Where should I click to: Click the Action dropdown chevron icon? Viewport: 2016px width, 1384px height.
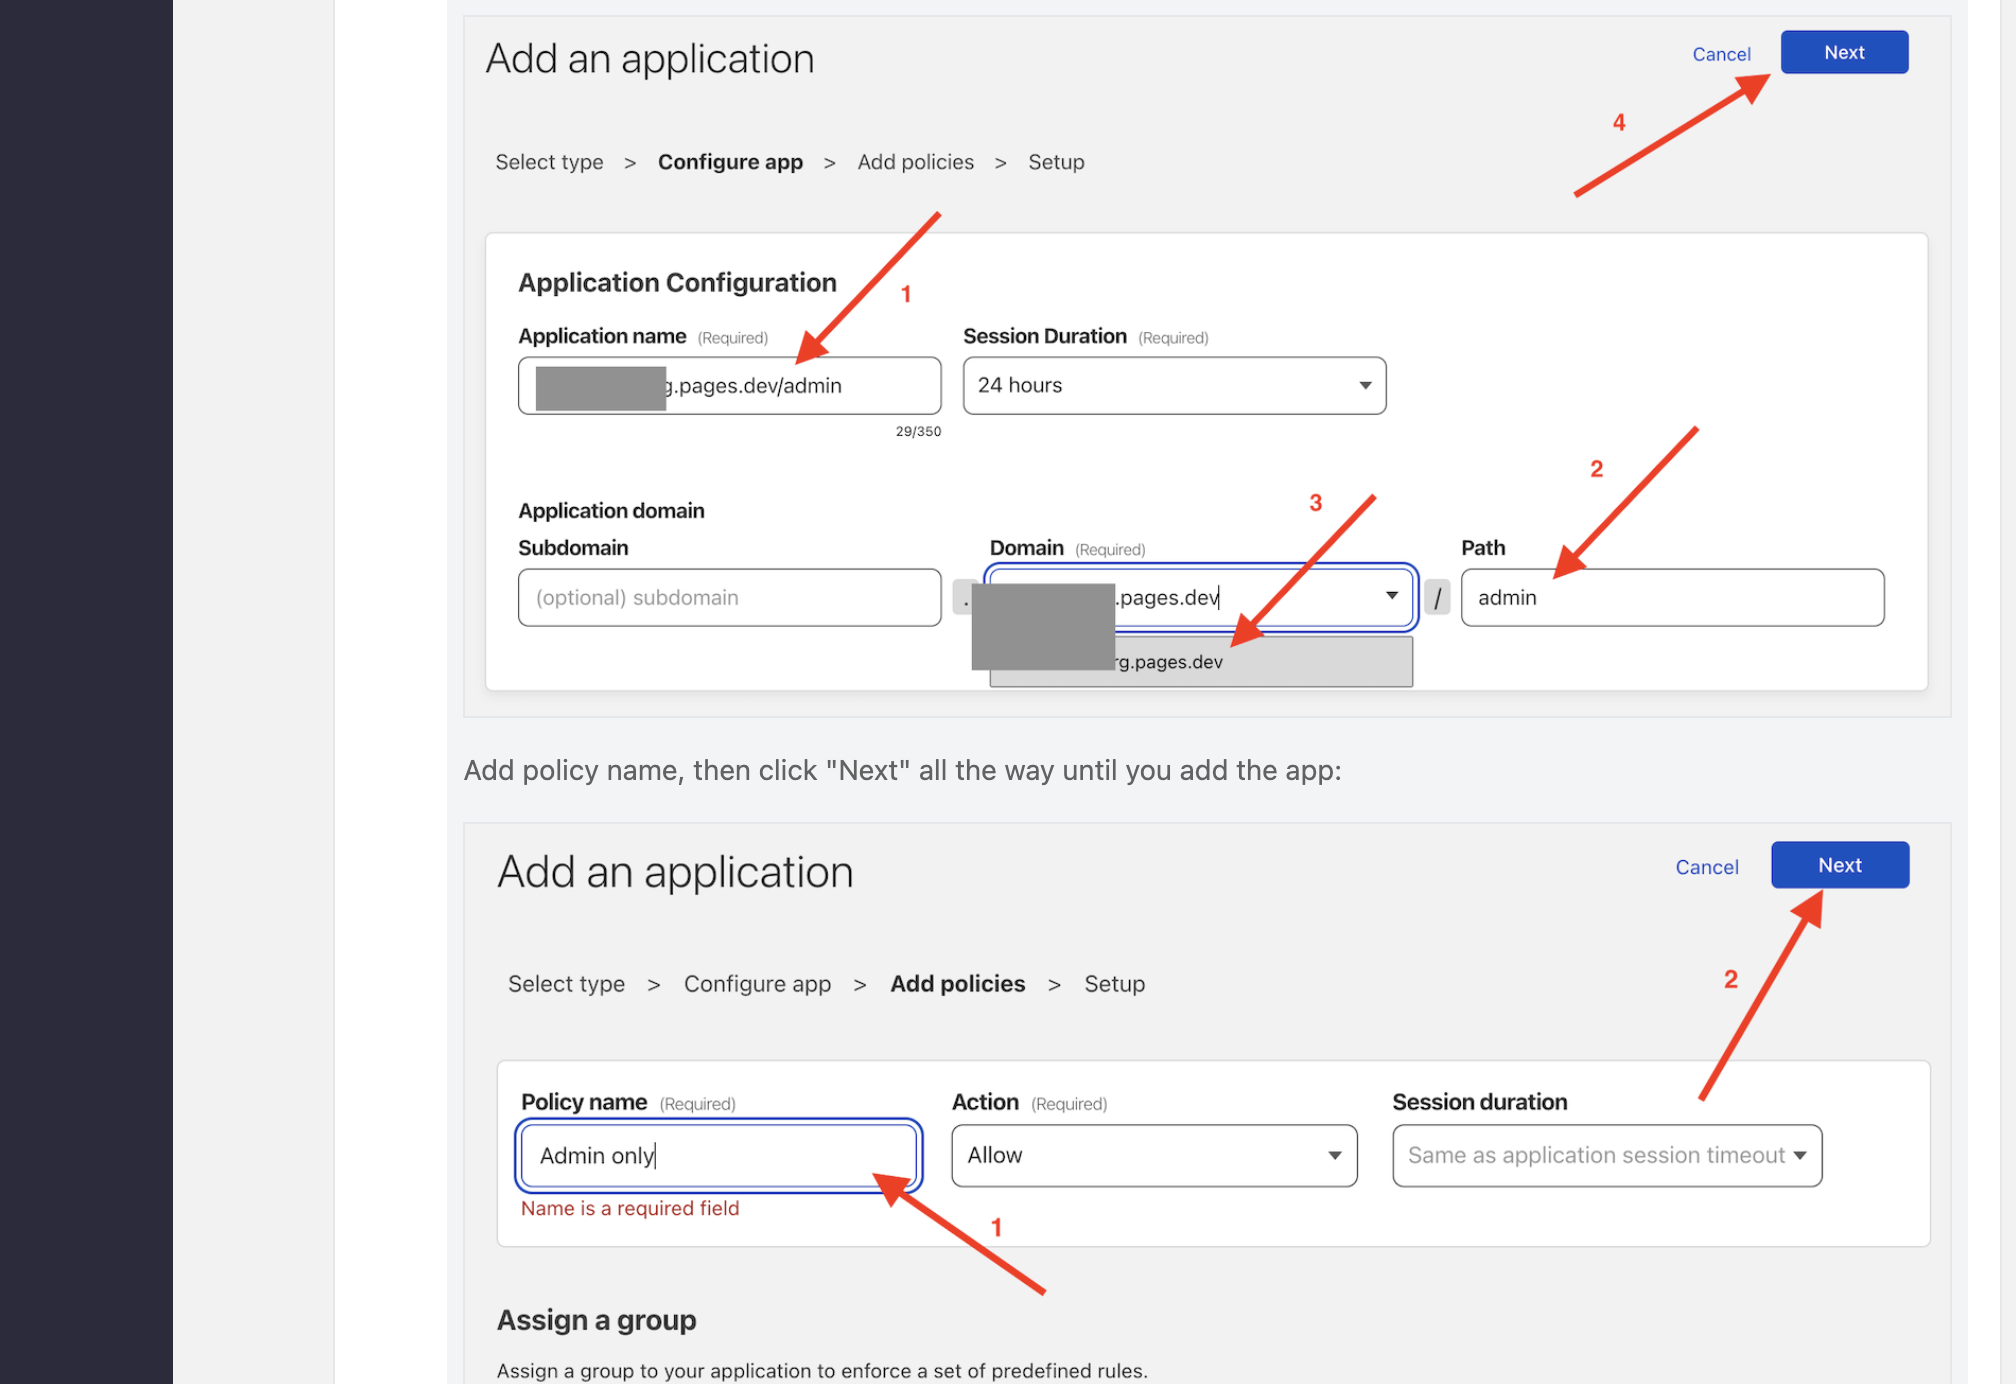click(x=1335, y=1155)
